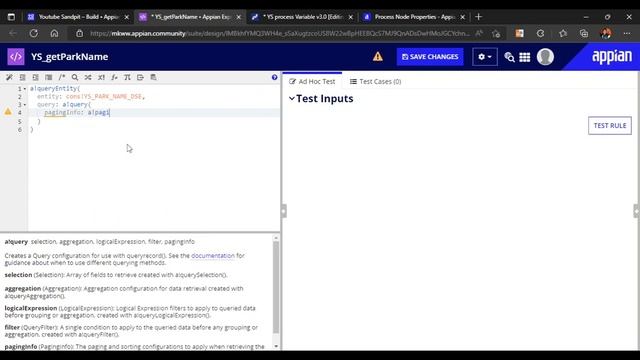The width and height of the screenshot is (640, 360).
Task: Click the documentation scroll down arrow
Action: (x=276, y=347)
